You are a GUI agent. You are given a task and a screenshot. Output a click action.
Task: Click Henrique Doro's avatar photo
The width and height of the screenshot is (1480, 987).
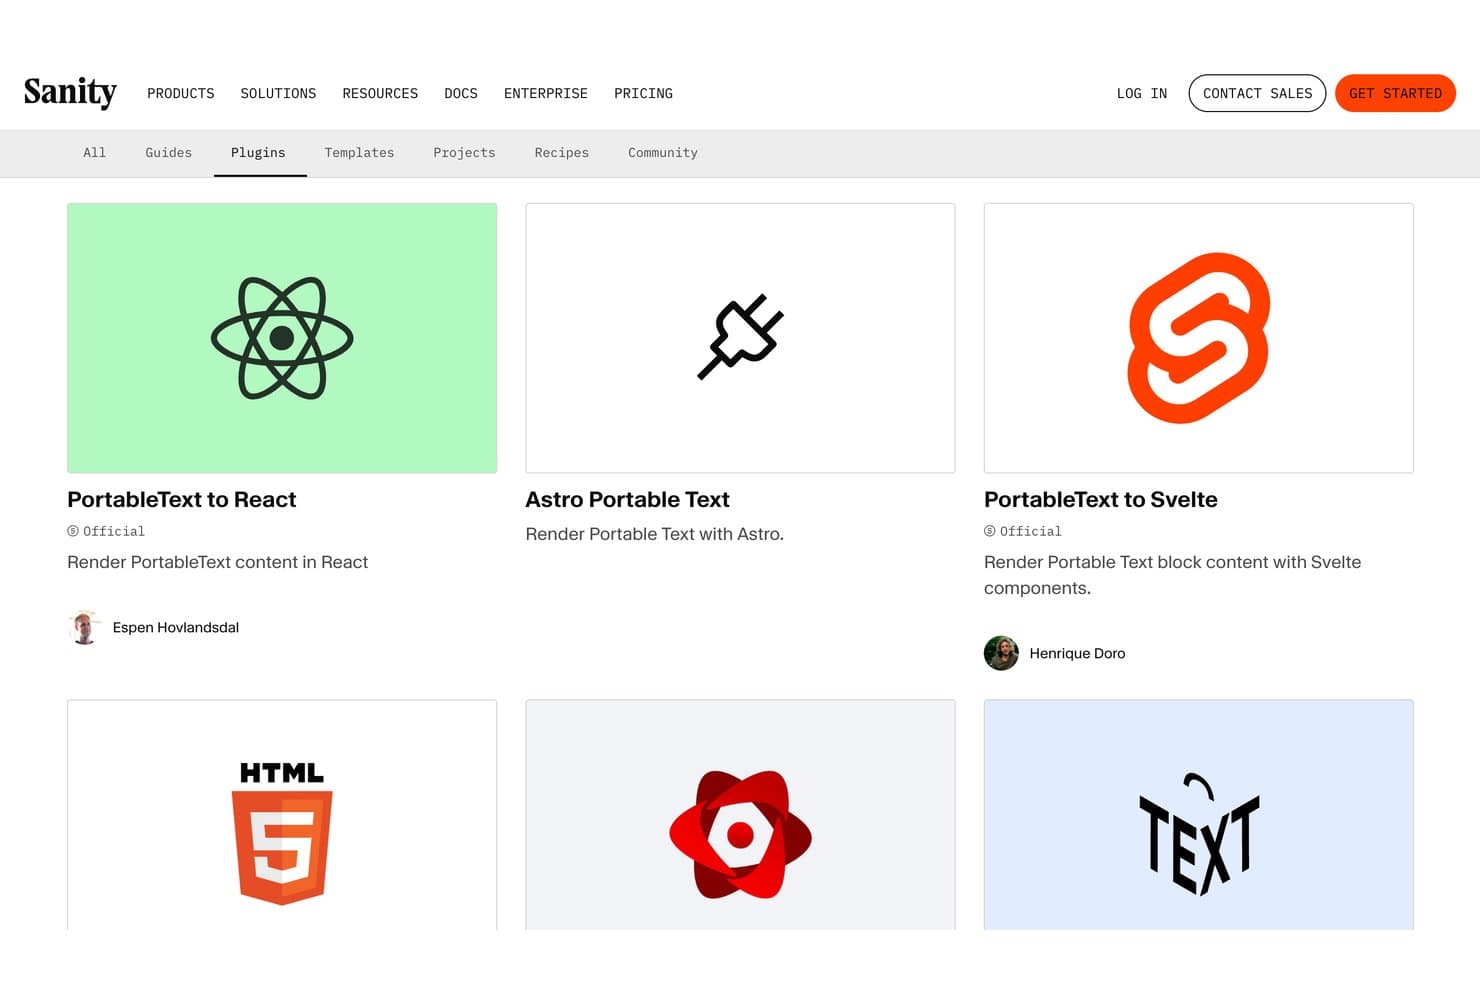pos(1001,653)
